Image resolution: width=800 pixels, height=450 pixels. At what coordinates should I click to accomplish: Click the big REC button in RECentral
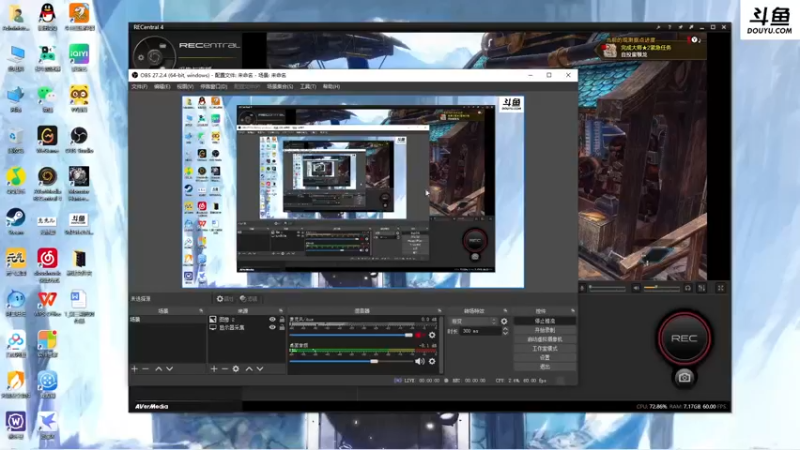pyautogui.click(x=684, y=338)
